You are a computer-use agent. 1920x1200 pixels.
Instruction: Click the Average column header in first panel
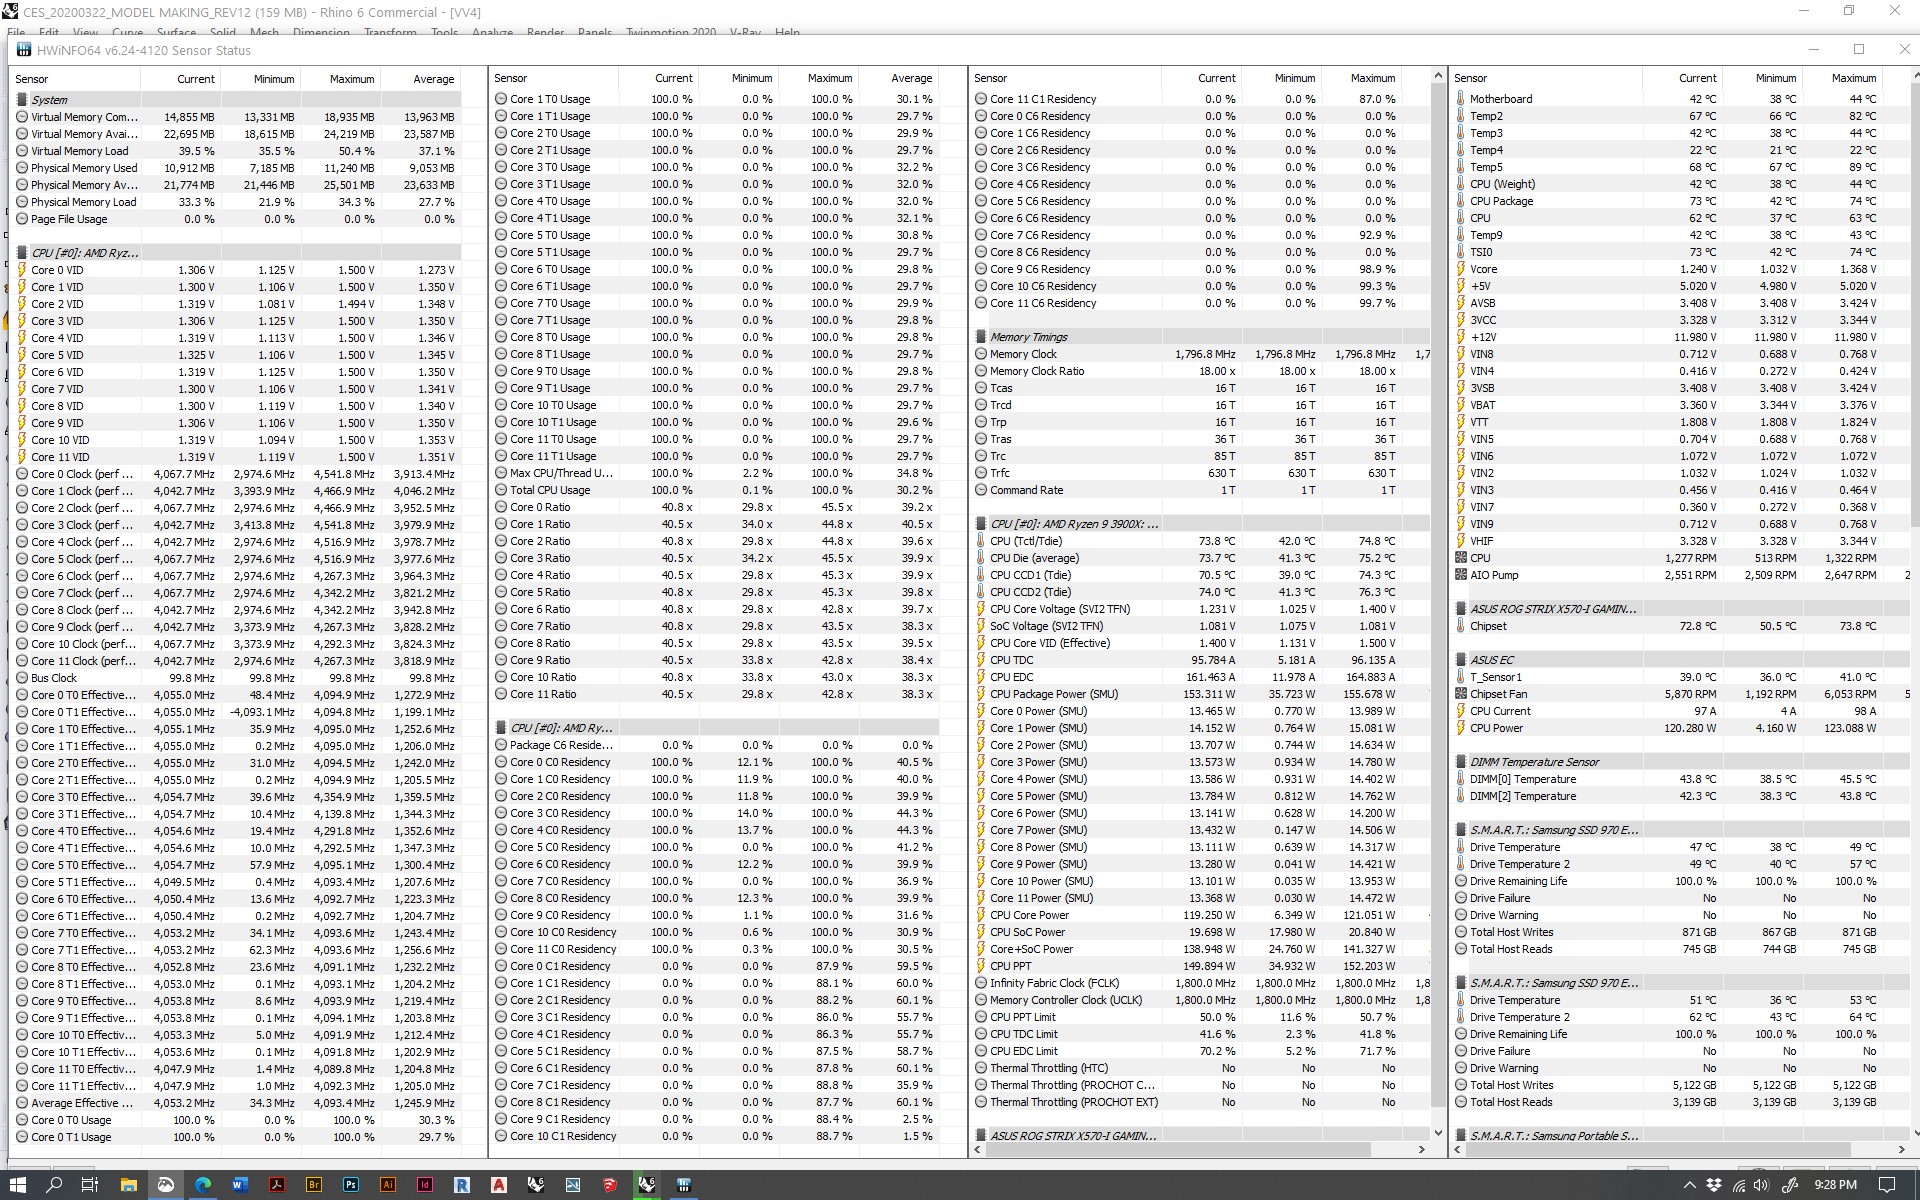click(433, 79)
